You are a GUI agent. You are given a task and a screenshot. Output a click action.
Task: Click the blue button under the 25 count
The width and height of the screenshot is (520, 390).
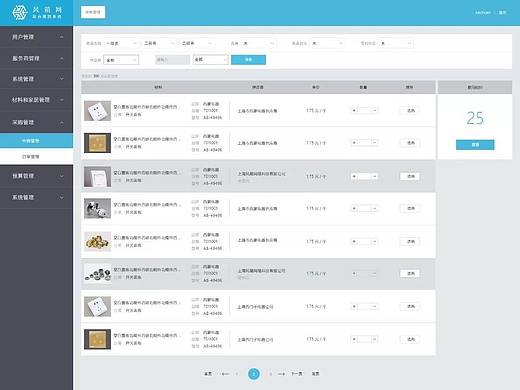(475, 145)
